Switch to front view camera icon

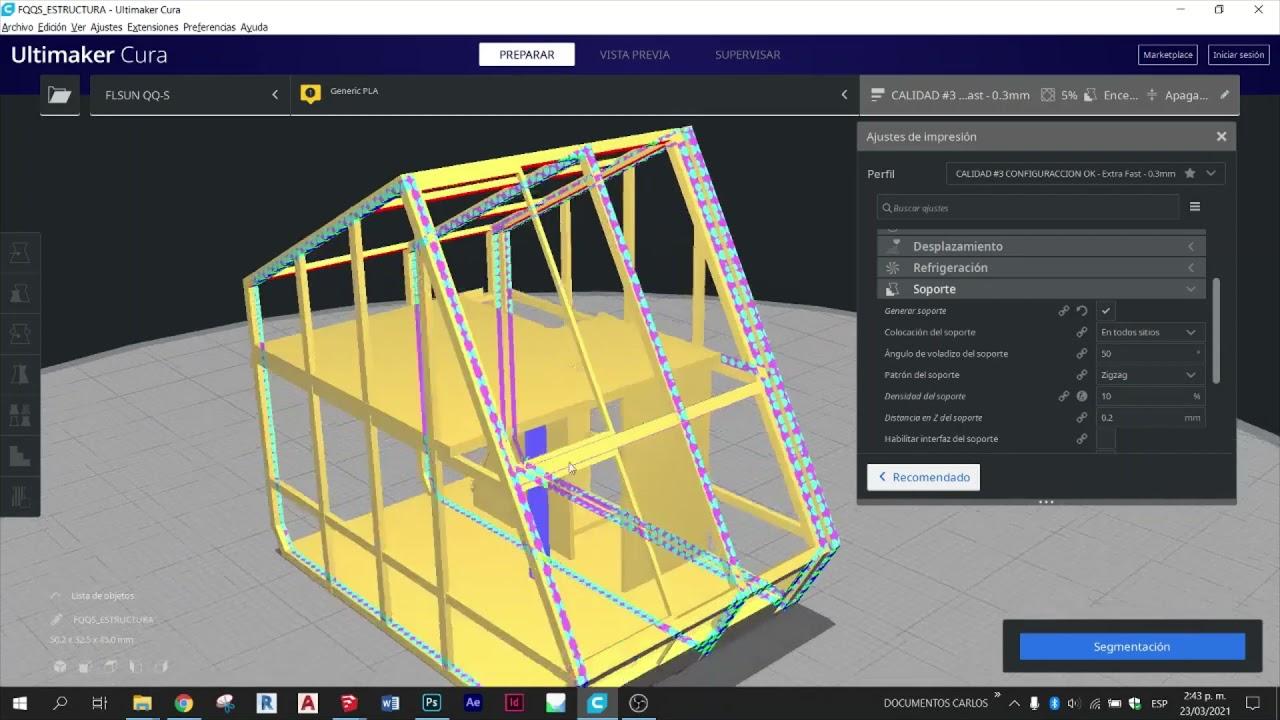click(85, 667)
